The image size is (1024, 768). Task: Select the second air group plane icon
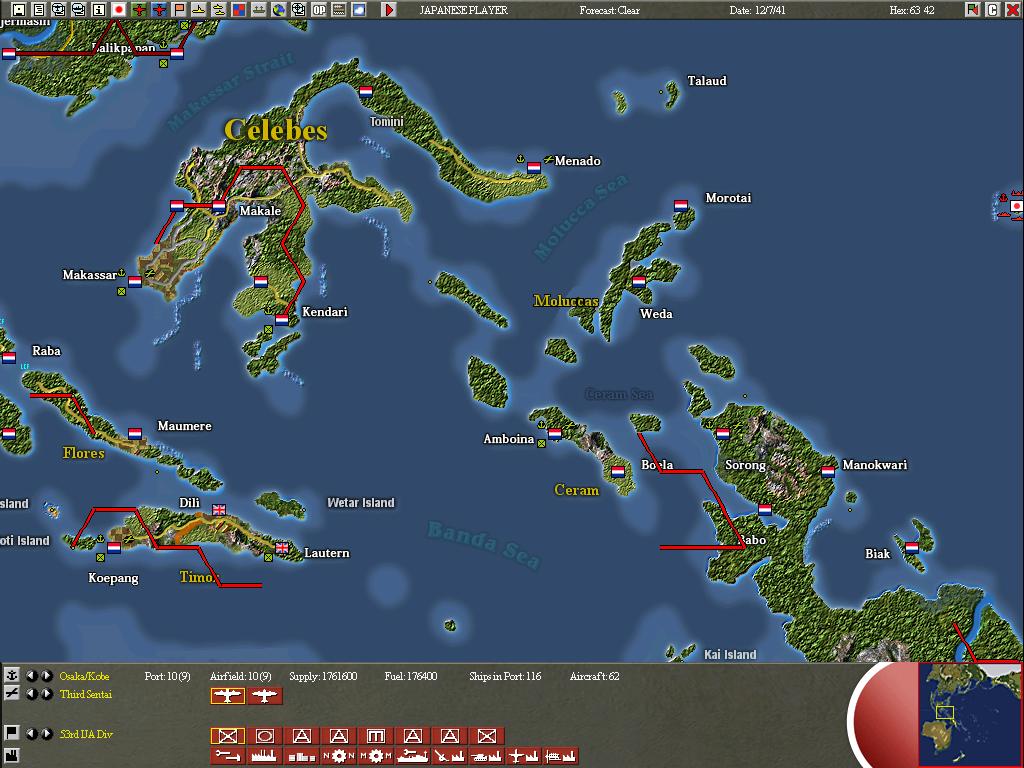coord(264,696)
